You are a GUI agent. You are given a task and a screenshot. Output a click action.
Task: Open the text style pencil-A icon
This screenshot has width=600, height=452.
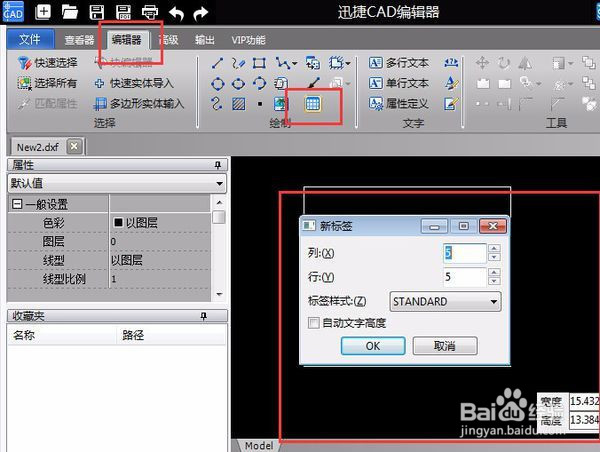point(451,83)
